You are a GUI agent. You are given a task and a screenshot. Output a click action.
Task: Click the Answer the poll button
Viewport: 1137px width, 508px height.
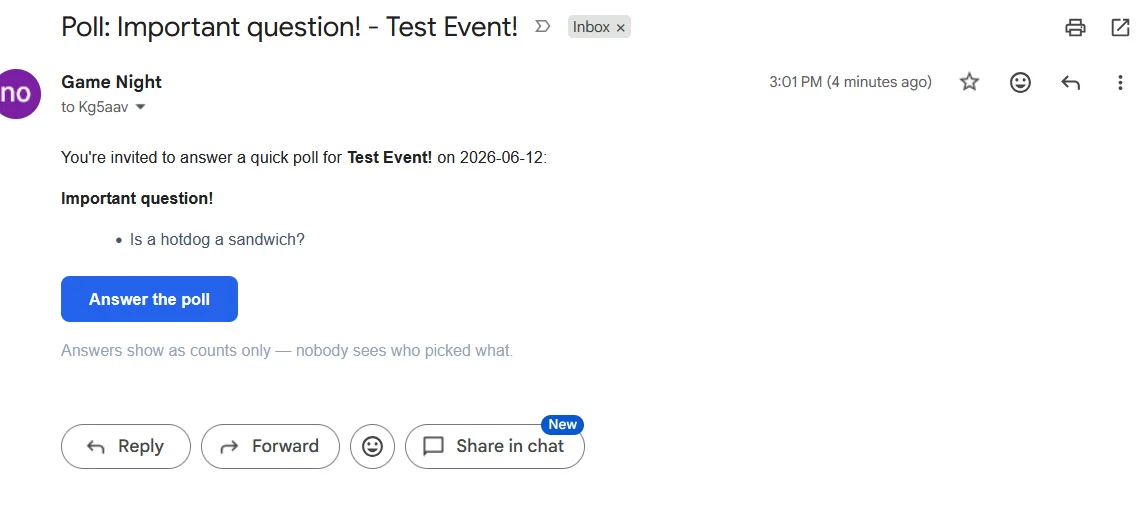(x=149, y=299)
